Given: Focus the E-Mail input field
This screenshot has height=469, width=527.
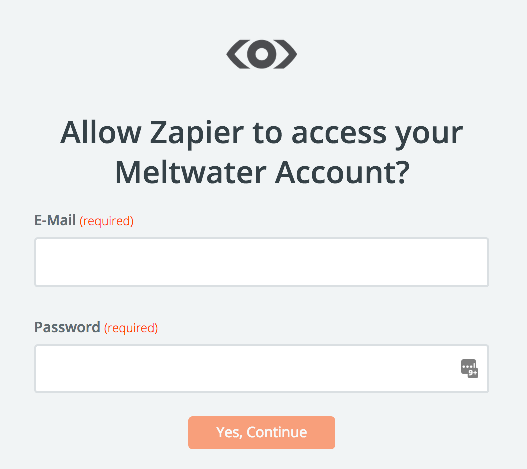Looking at the screenshot, I should (x=261, y=262).
